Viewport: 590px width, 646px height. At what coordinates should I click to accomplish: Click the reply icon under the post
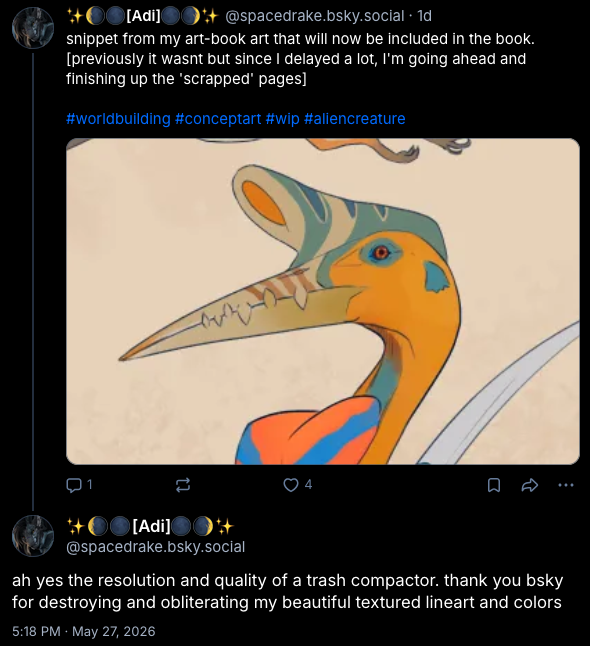point(74,485)
